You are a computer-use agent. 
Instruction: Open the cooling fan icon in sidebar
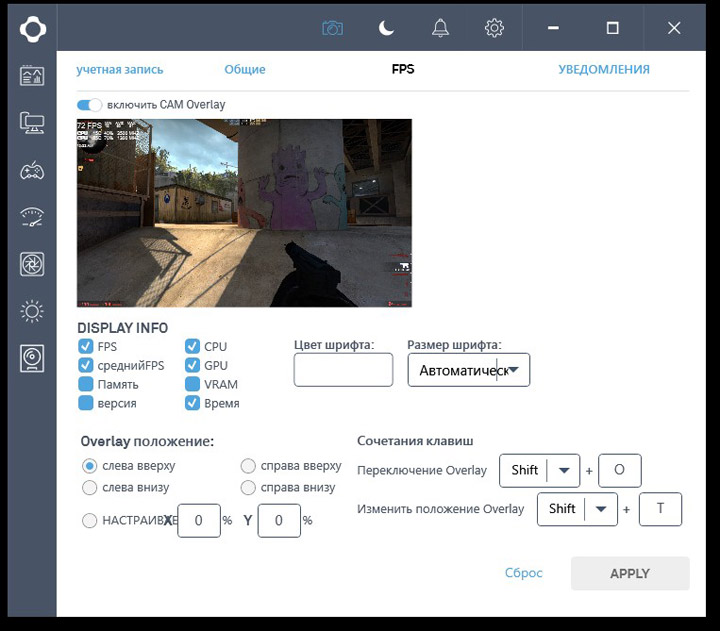(x=32, y=264)
